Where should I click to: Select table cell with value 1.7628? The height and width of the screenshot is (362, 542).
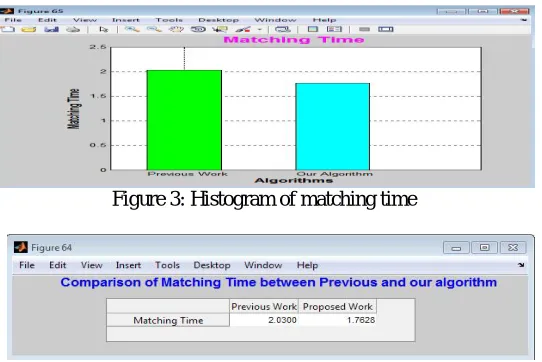click(x=337, y=320)
